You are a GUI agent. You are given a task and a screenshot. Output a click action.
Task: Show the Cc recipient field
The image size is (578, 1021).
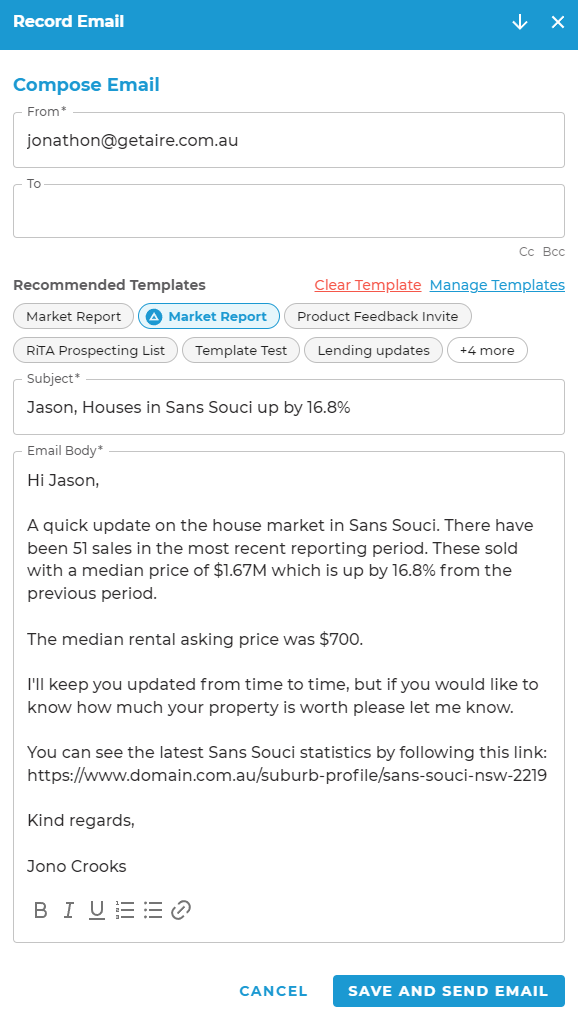point(527,252)
